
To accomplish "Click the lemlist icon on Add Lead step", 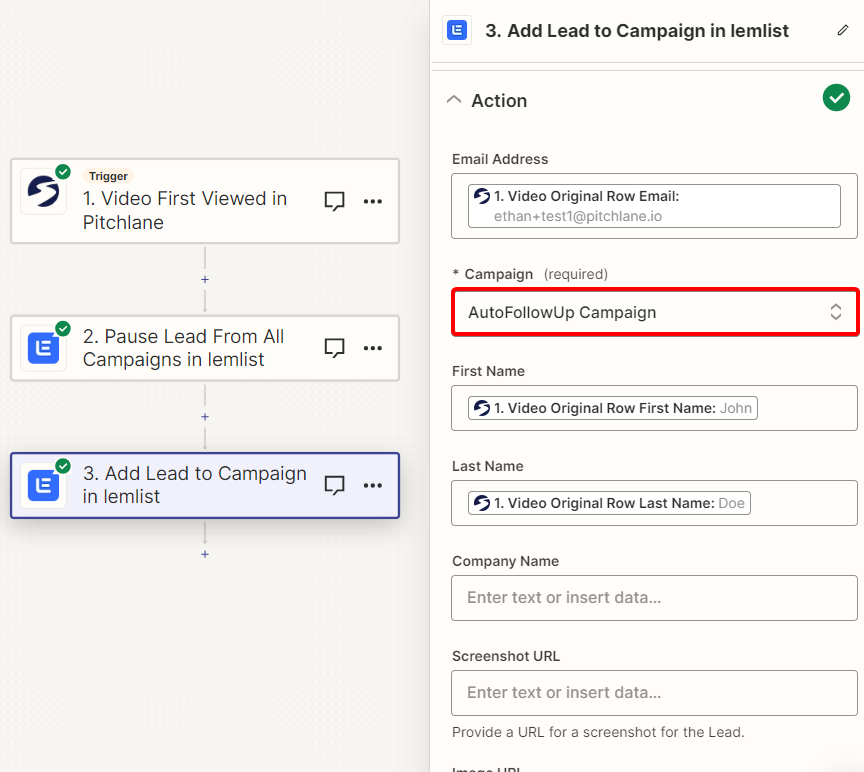I will [x=44, y=485].
